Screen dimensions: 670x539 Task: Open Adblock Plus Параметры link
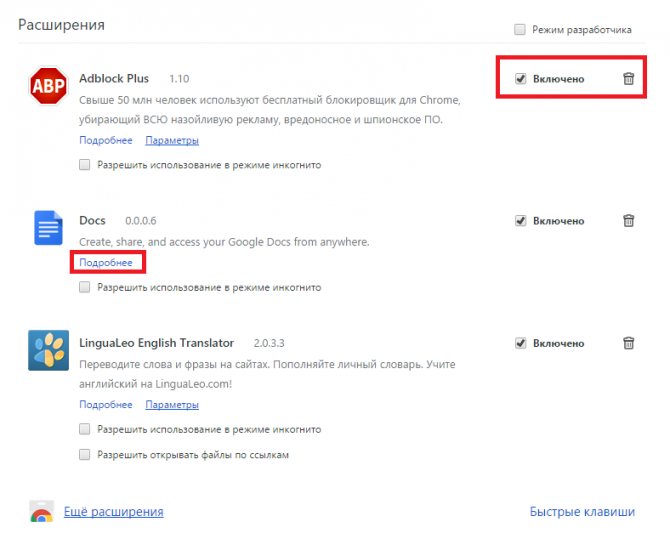pos(172,140)
